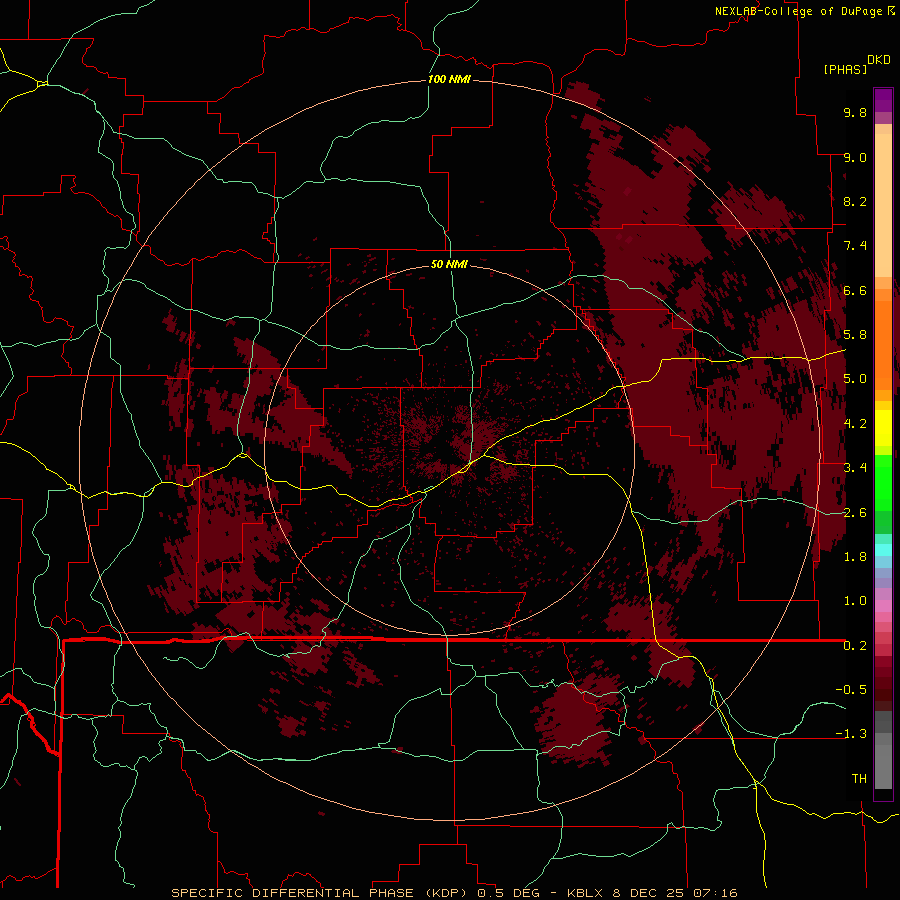This screenshot has width=900, height=900.
Task: Select the 3.4 value on the color scale
Action: [x=855, y=467]
